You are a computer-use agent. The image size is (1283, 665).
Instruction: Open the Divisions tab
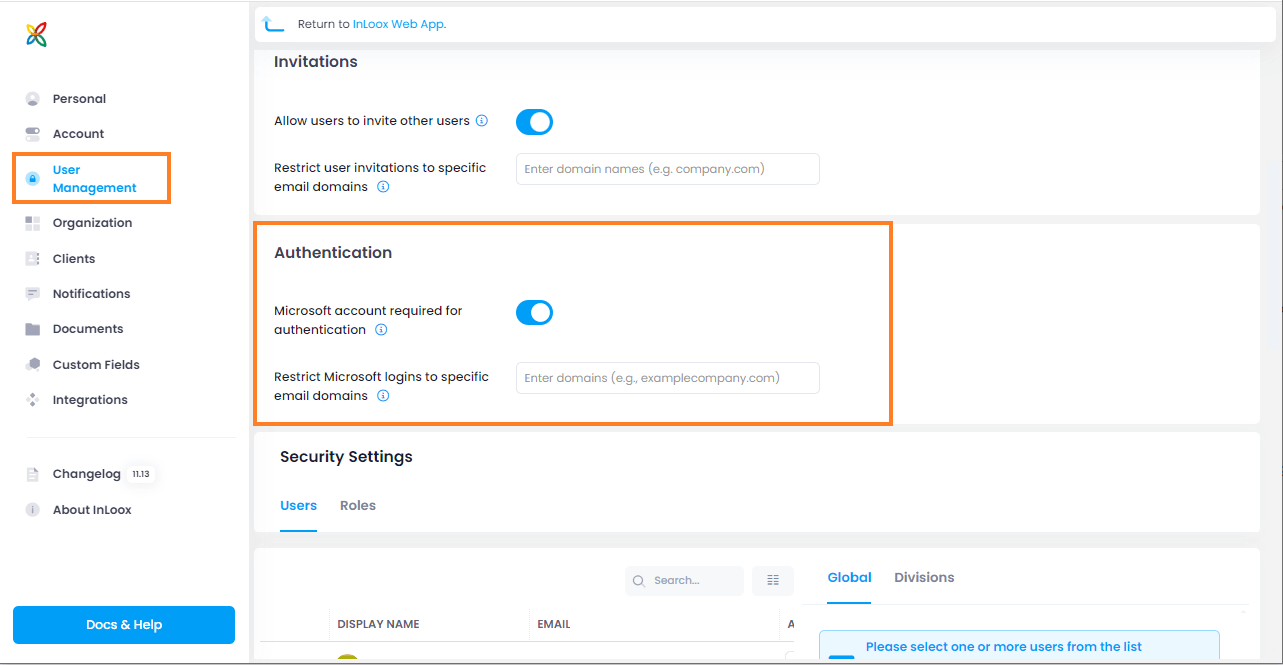pos(923,577)
